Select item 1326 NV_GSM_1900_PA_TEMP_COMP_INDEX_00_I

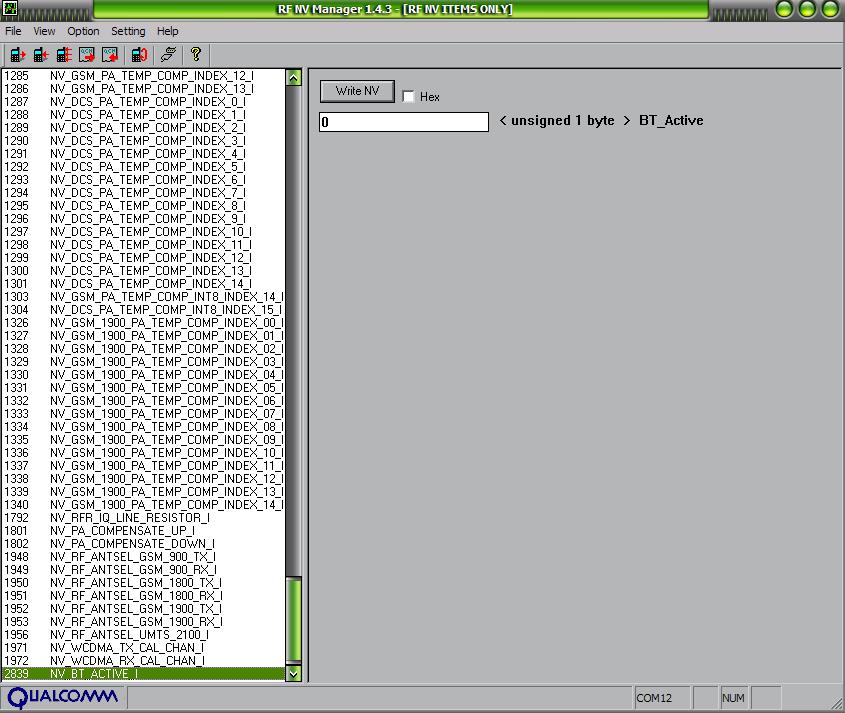(x=143, y=323)
